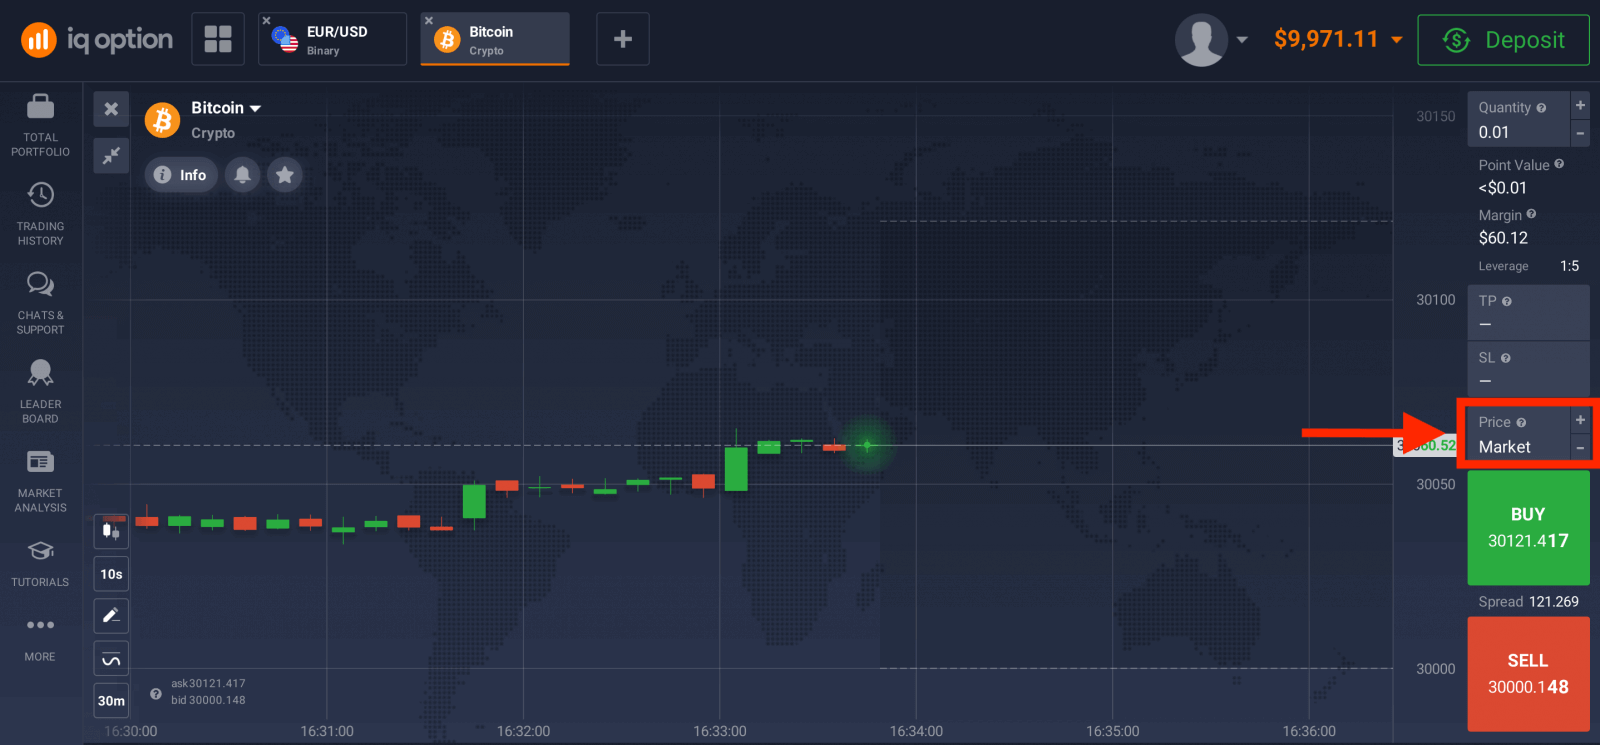Open the multi-chart grid layout icon

click(x=218, y=39)
